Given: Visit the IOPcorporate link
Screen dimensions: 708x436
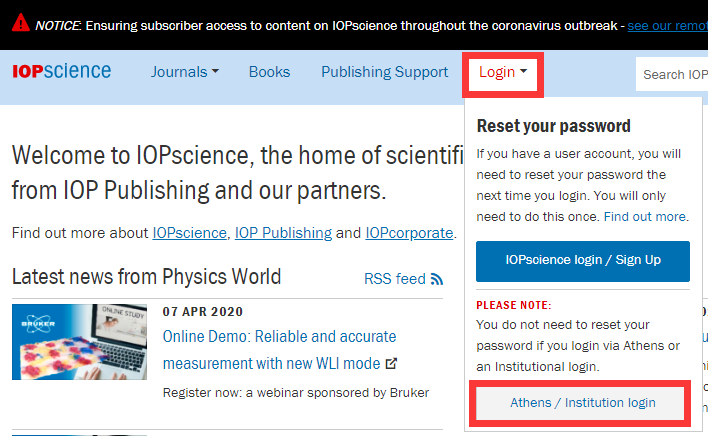Looking at the screenshot, I should [x=409, y=233].
